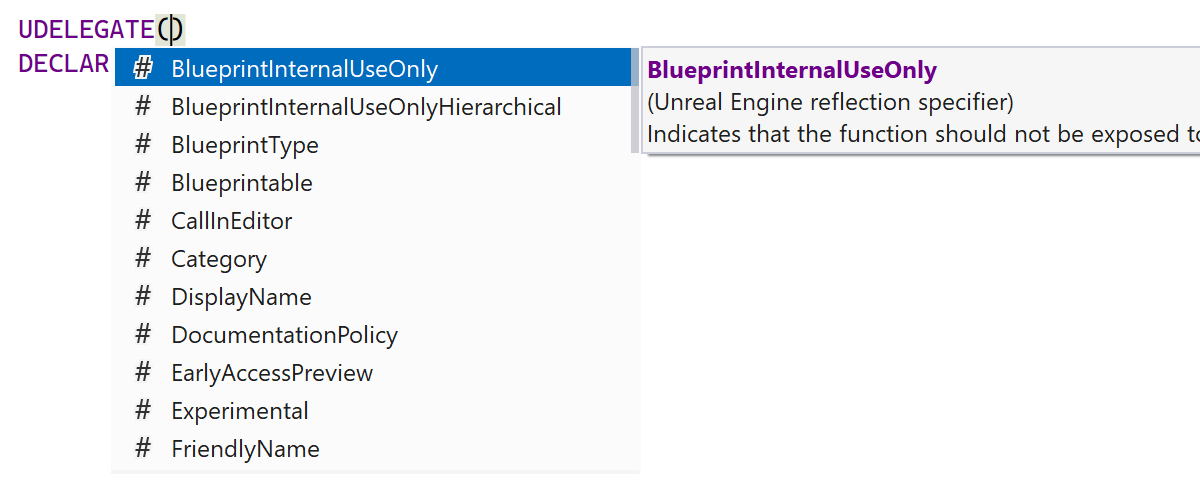Click the hash icon beside BlueprintInternalUseOnly
The width and height of the screenshot is (1200, 490).
coord(143,69)
